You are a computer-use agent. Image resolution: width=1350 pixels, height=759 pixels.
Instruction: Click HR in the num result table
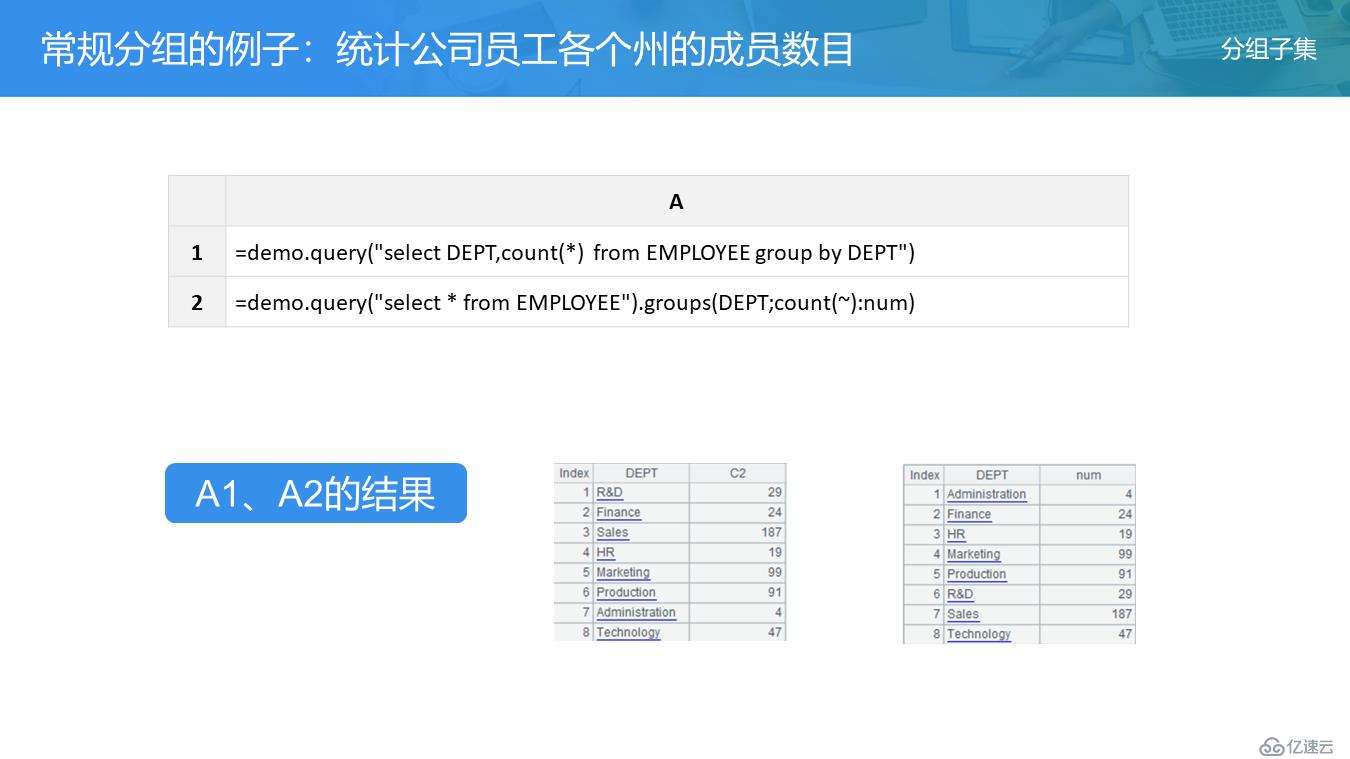pos(956,535)
